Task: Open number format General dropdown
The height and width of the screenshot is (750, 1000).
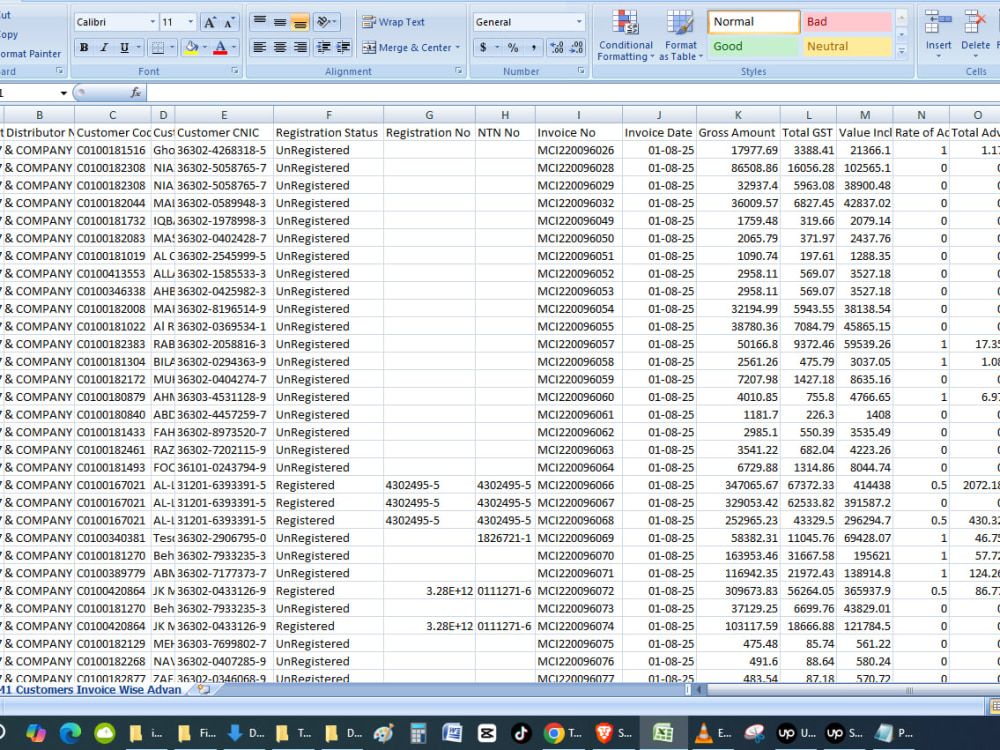Action: [578, 22]
